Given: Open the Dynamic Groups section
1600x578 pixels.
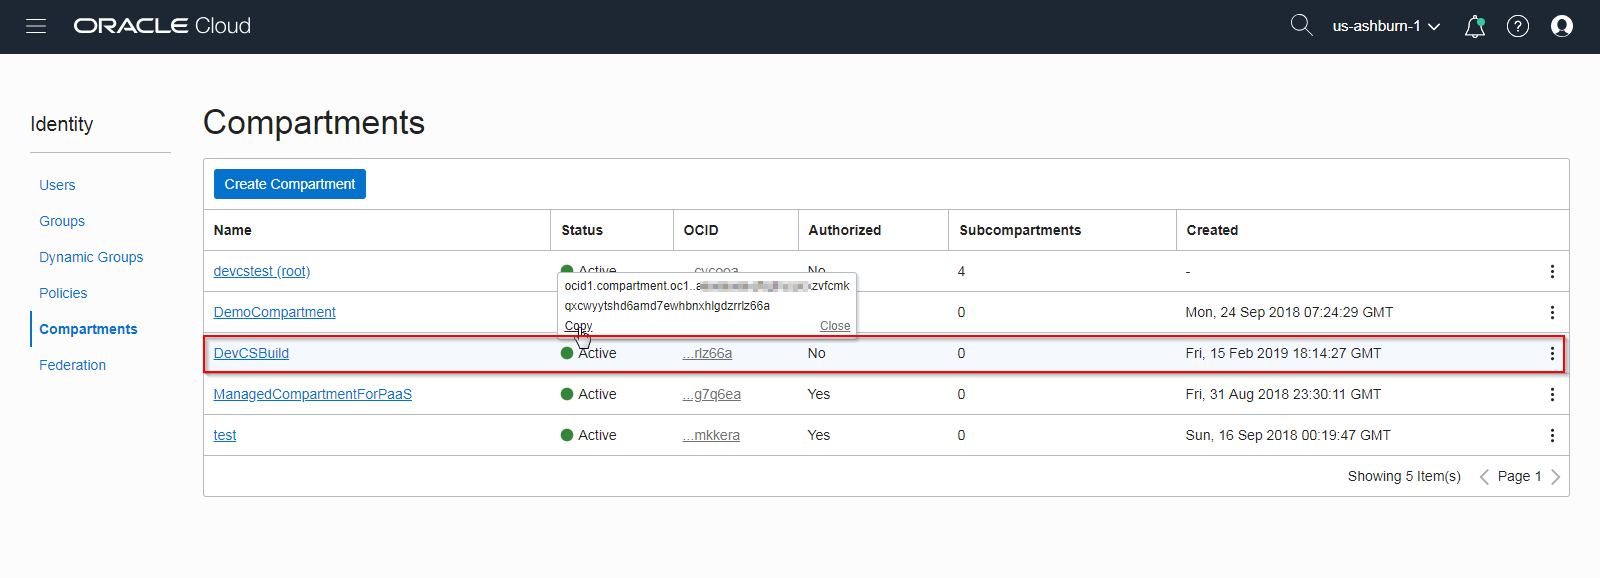Looking at the screenshot, I should point(91,257).
